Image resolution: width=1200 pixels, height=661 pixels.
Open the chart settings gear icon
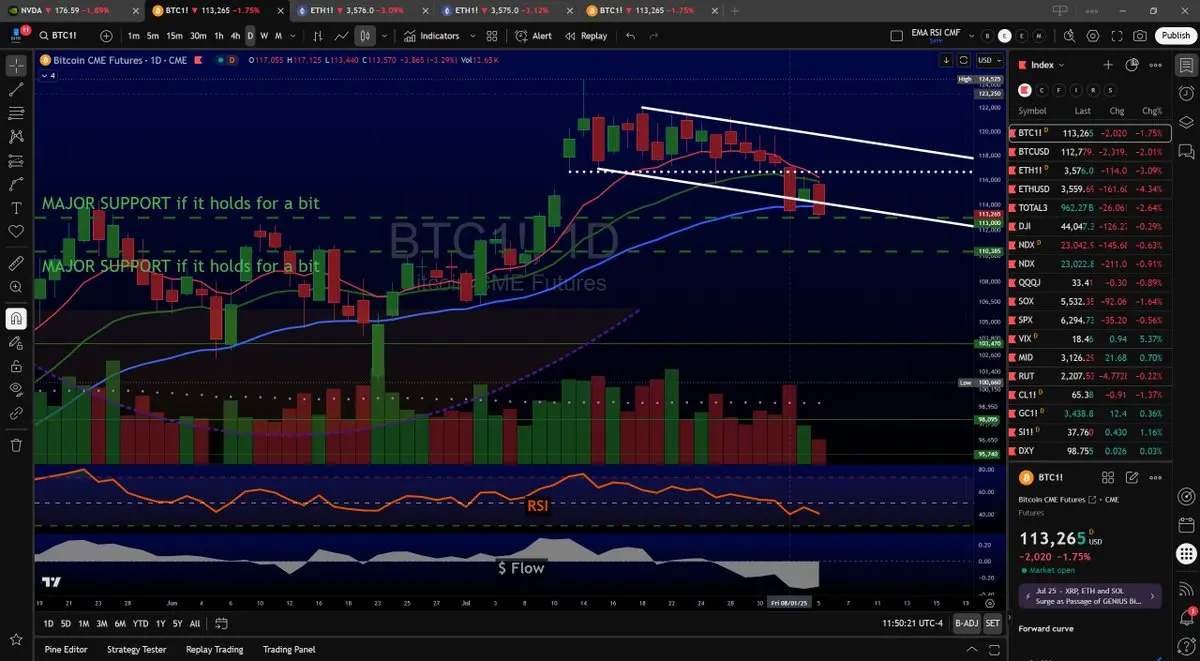tap(1092, 35)
